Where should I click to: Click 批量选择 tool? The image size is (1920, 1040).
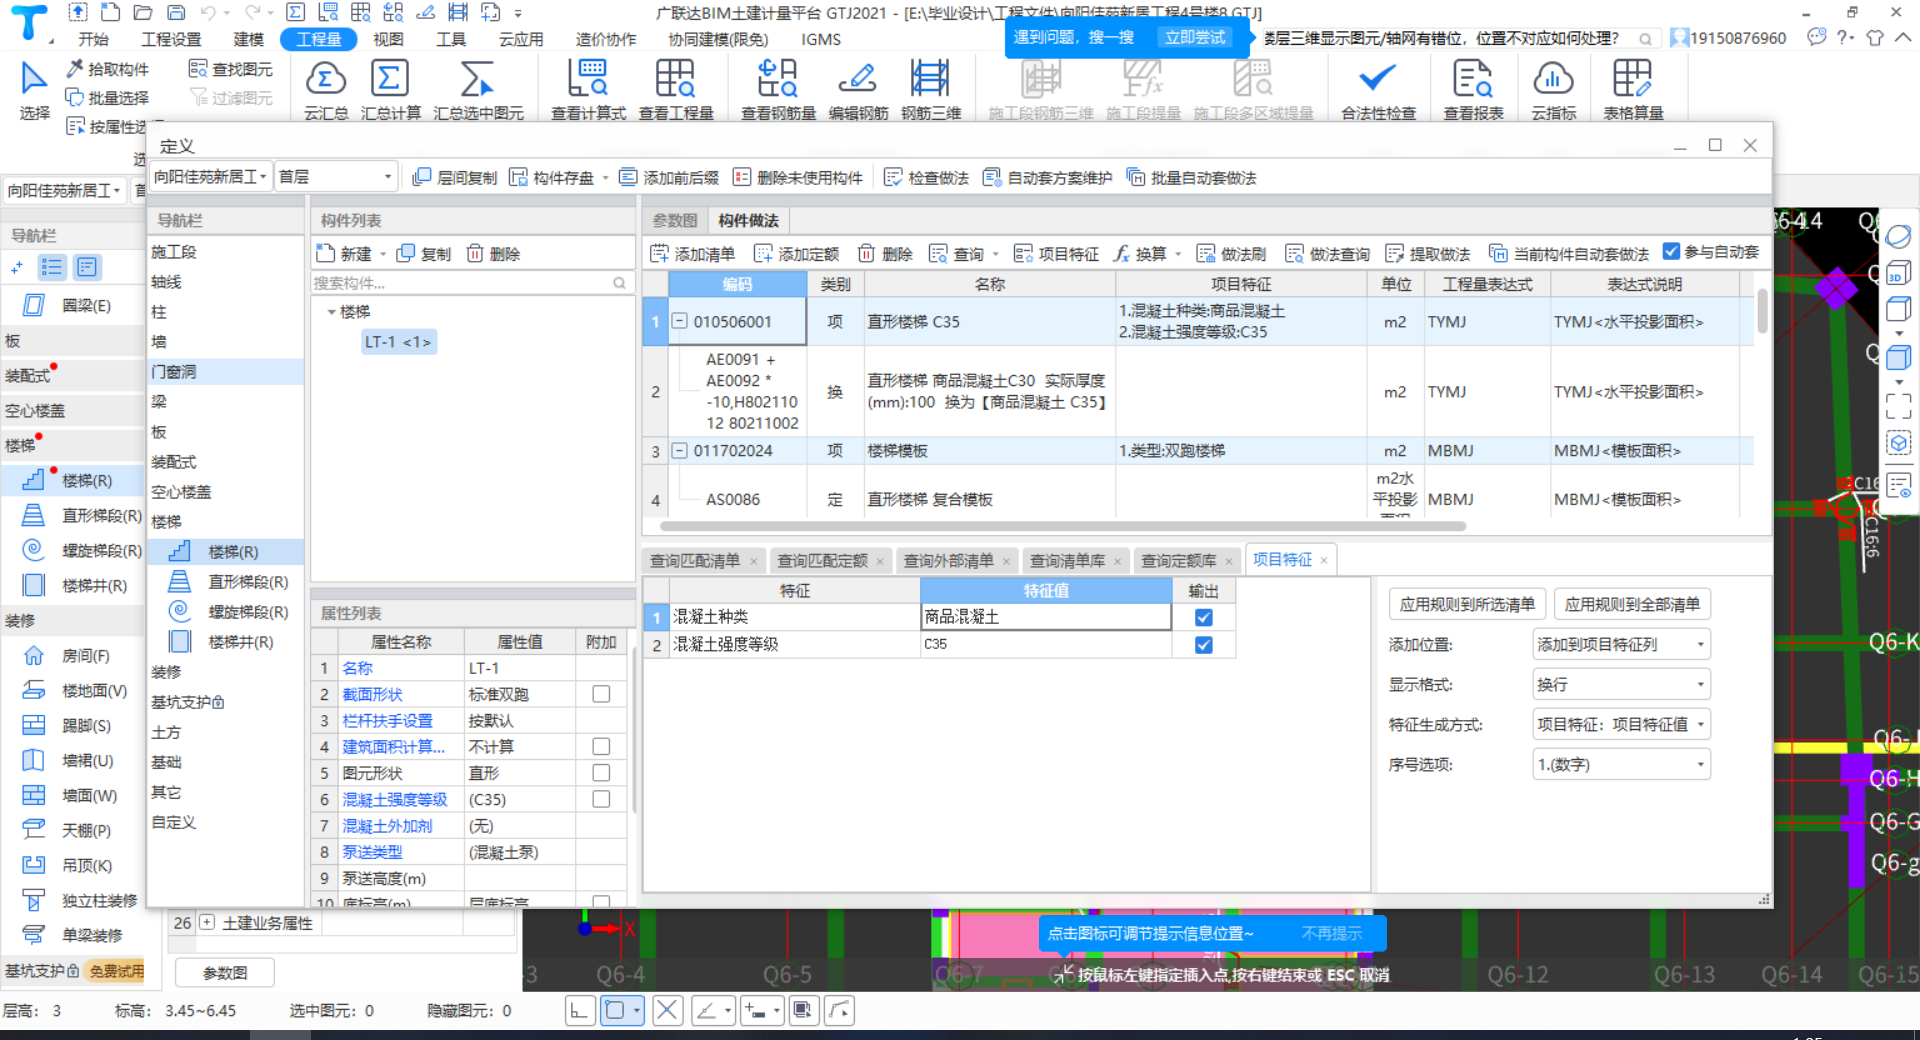pos(107,97)
